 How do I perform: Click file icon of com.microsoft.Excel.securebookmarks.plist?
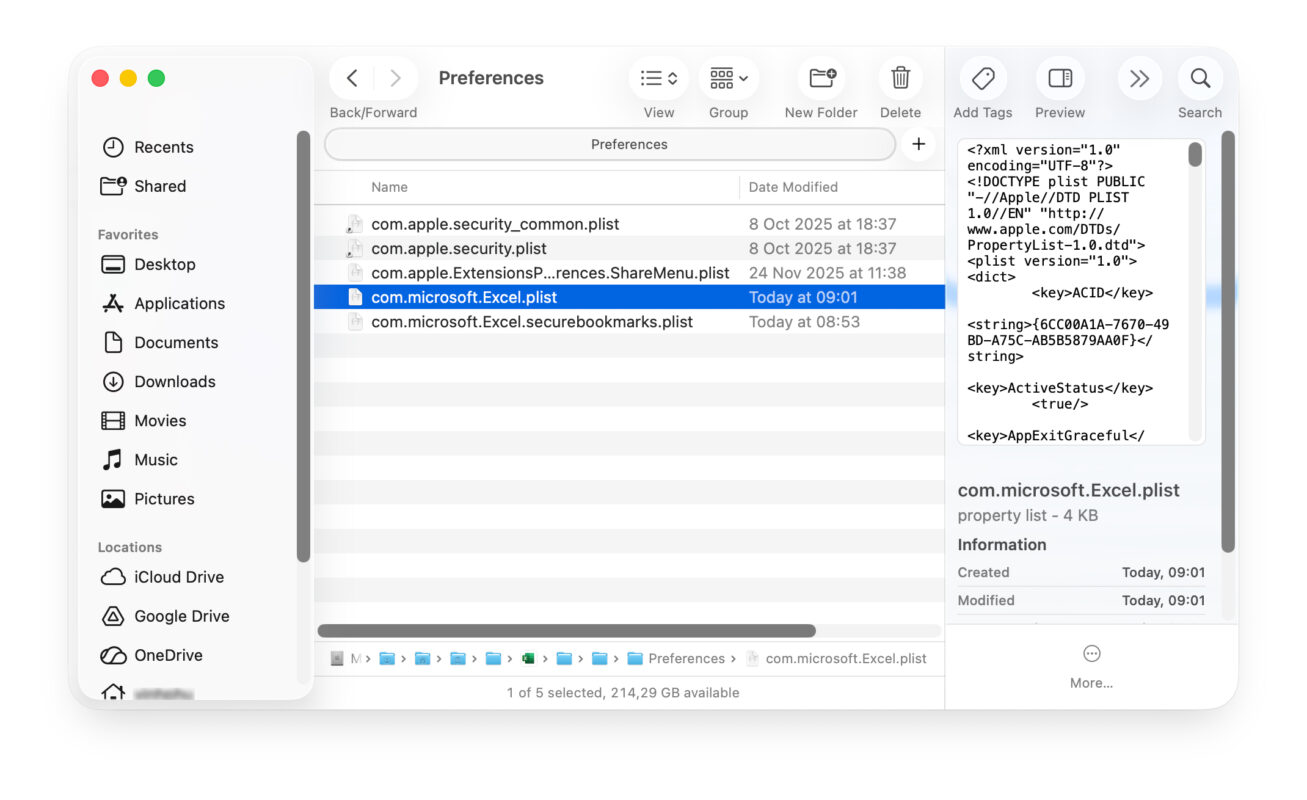tap(354, 322)
